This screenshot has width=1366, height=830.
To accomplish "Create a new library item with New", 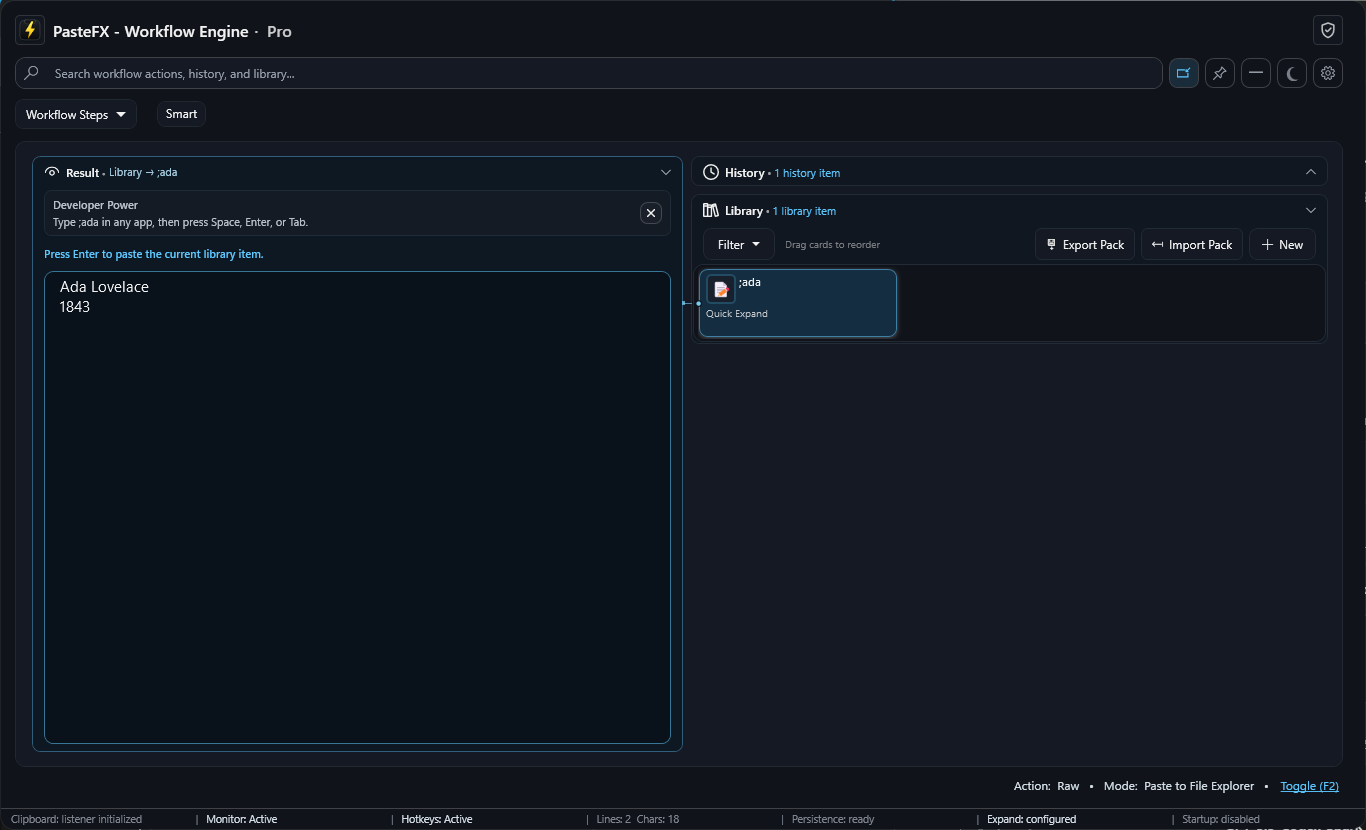I will [1283, 244].
